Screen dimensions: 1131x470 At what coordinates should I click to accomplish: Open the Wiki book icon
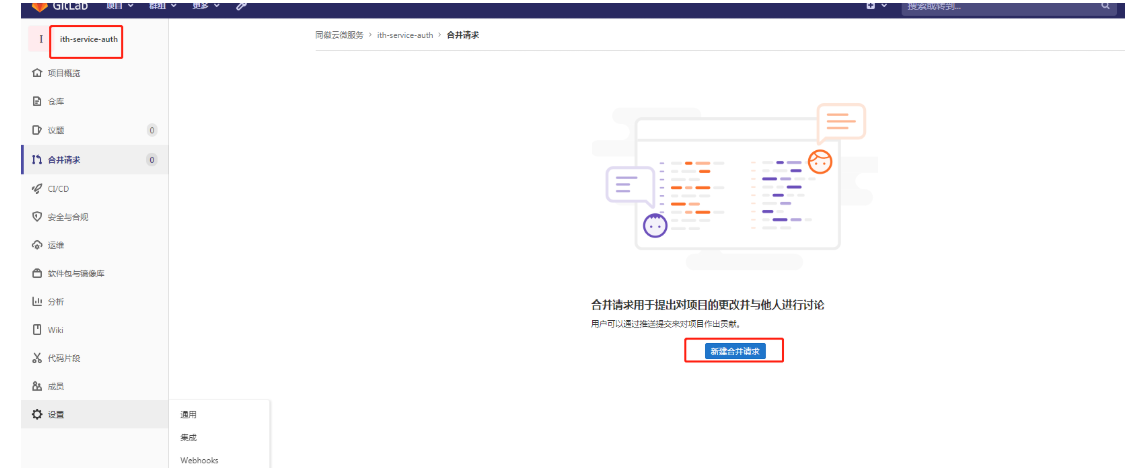37,329
